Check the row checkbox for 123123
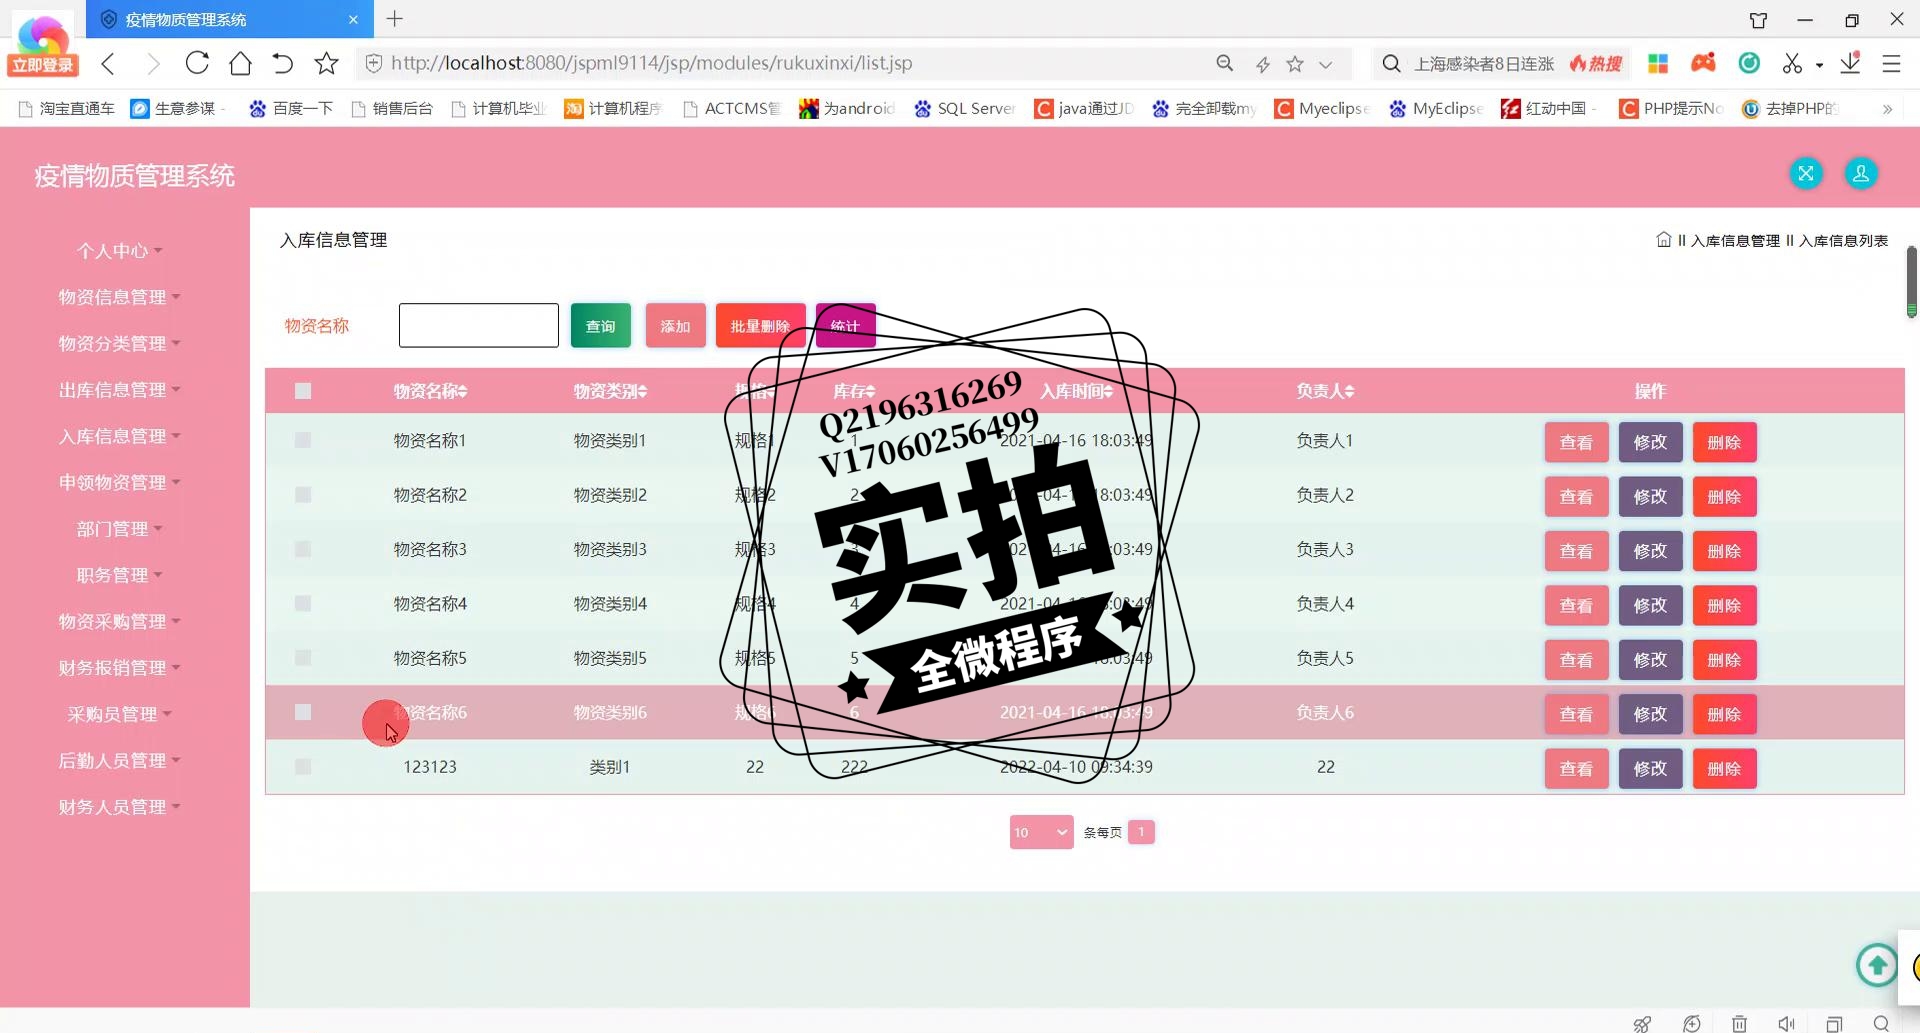1920x1033 pixels. pyautogui.click(x=303, y=767)
